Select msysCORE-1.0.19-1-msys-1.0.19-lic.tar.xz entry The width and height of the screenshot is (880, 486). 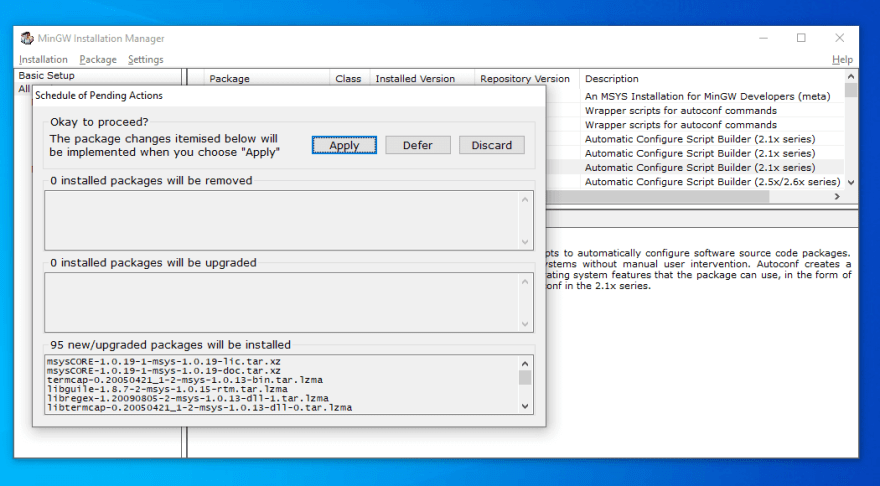coord(163,361)
